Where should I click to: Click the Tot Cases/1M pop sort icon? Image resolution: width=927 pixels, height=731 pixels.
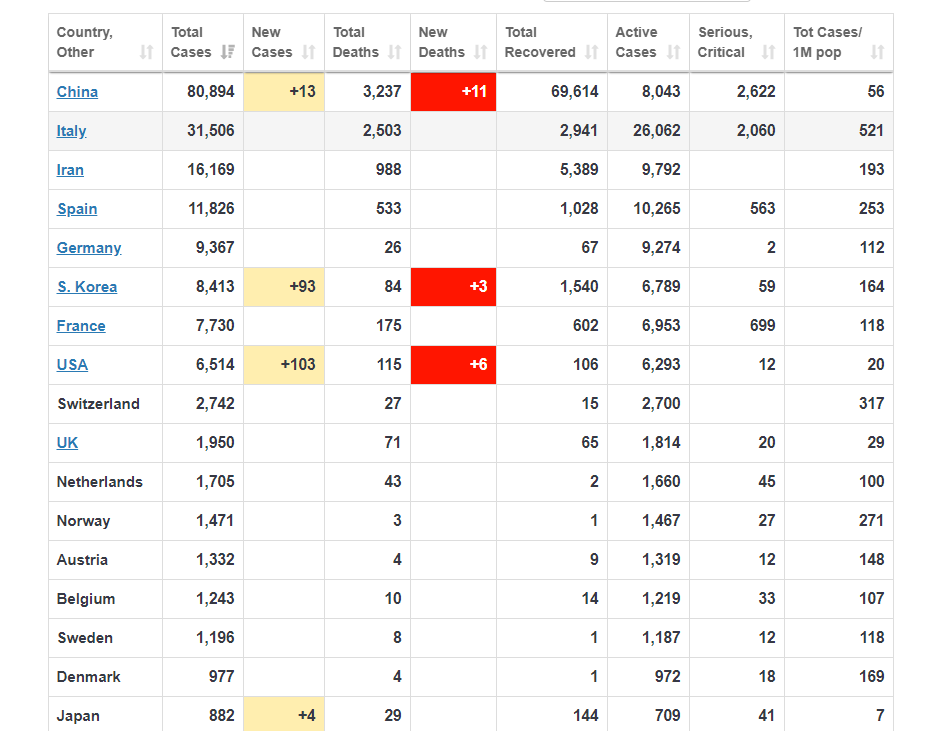tap(877, 52)
